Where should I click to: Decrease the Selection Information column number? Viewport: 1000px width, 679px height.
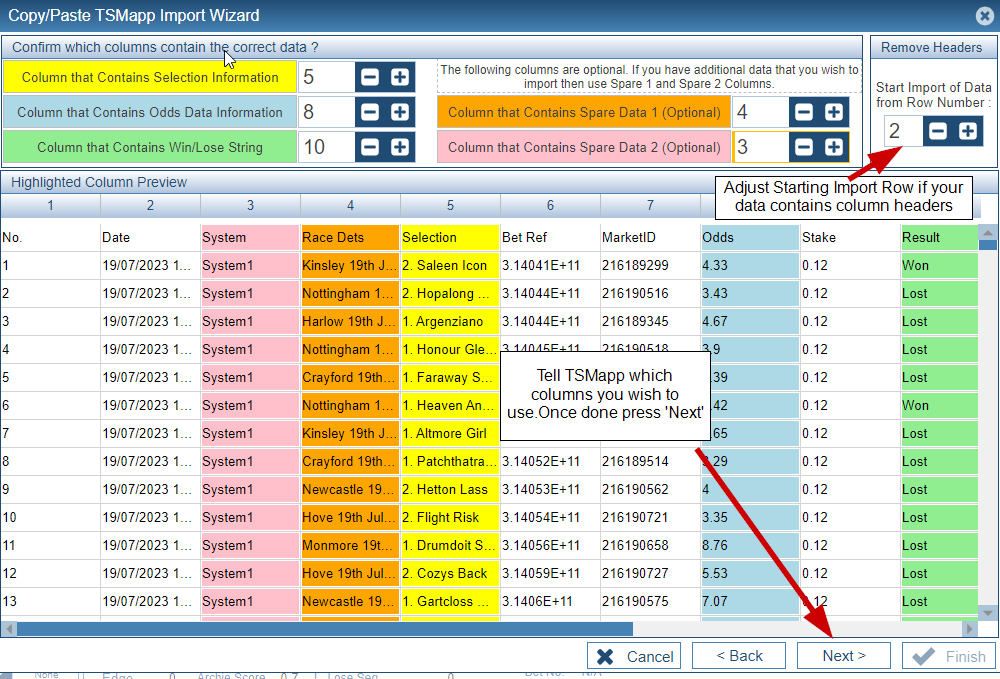click(370, 77)
